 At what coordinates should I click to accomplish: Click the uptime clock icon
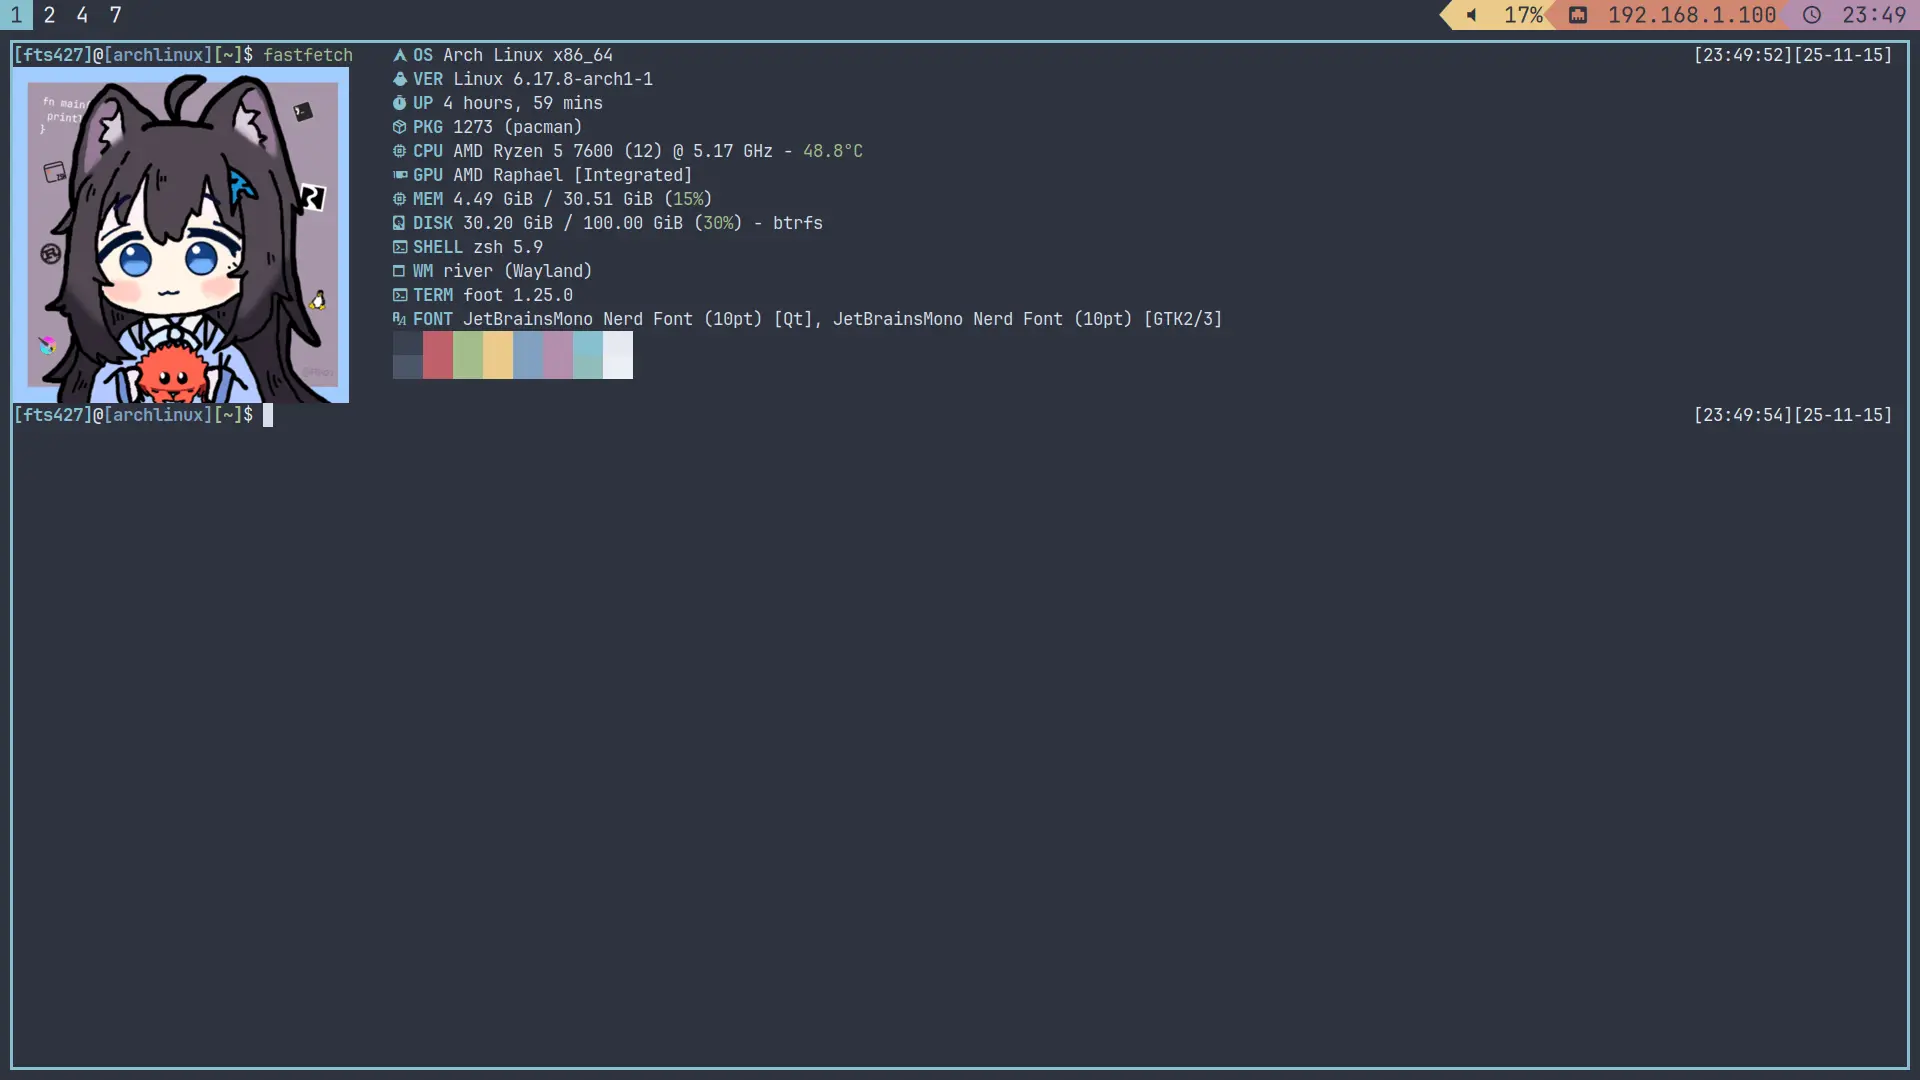pyautogui.click(x=399, y=103)
